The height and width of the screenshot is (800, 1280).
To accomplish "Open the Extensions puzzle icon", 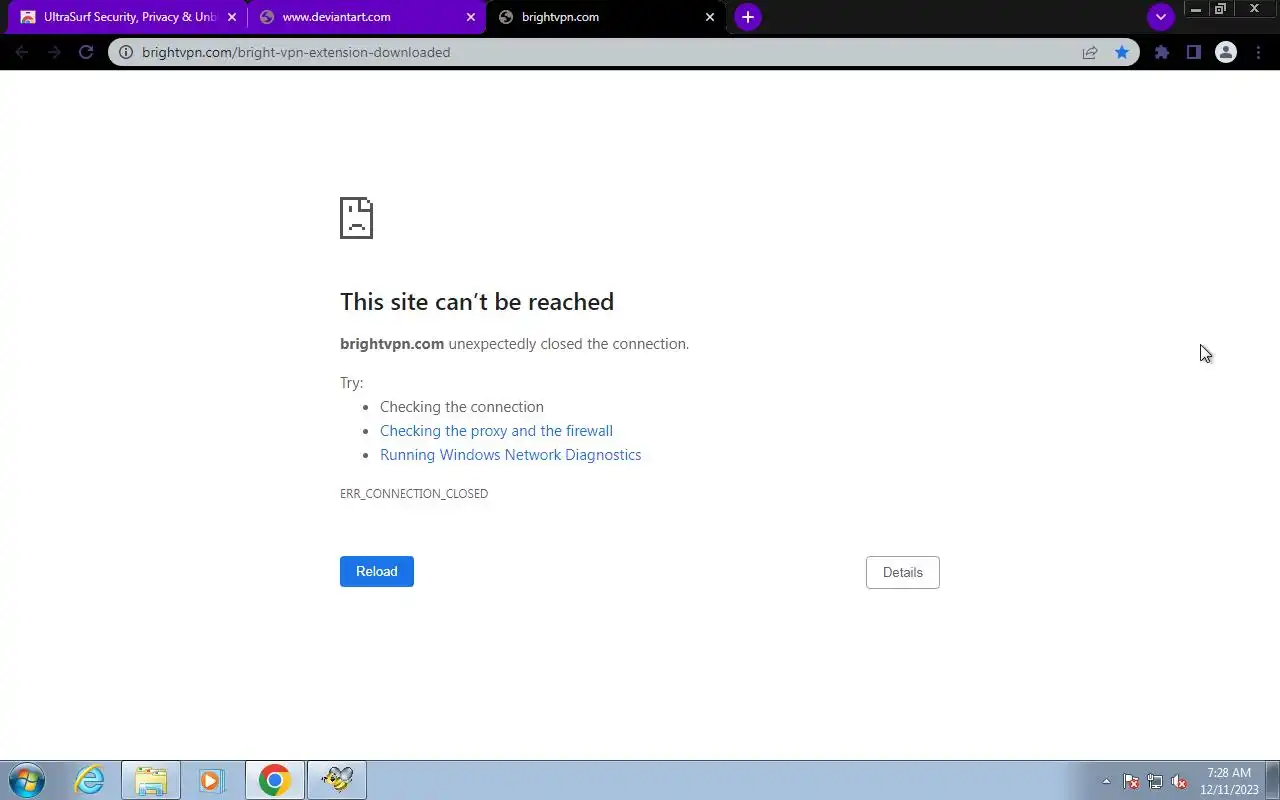I will coord(1162,52).
